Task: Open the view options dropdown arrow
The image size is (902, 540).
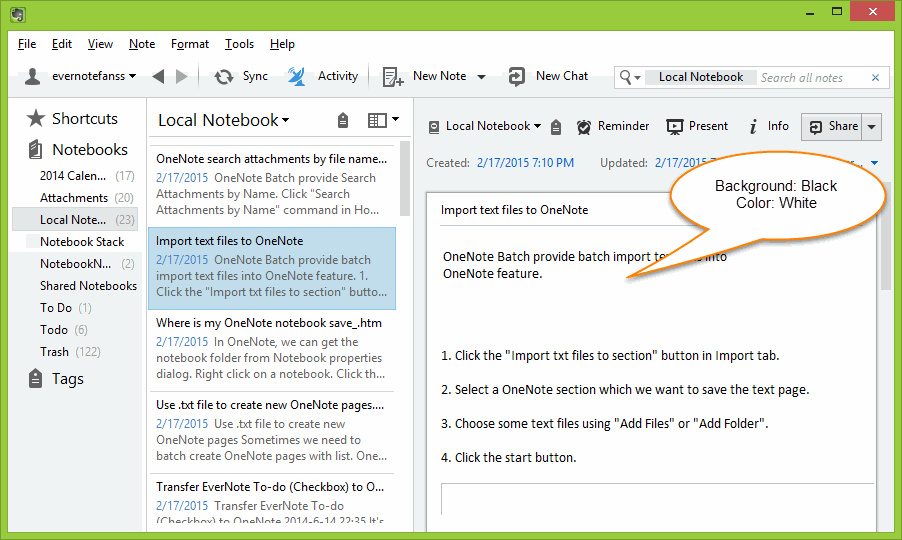Action: 396,119
